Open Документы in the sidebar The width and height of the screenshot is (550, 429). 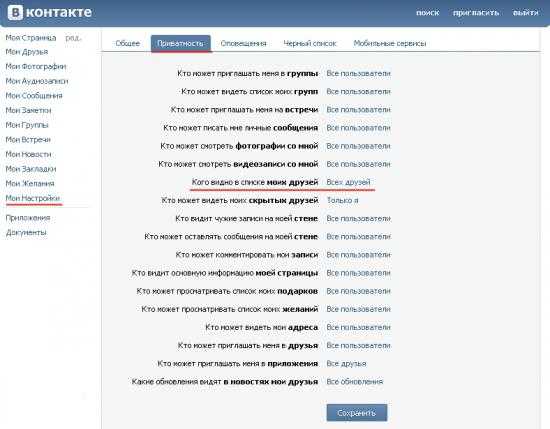click(x=26, y=233)
